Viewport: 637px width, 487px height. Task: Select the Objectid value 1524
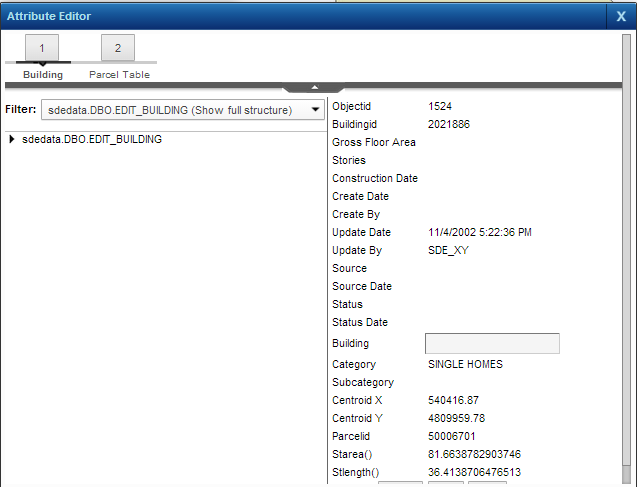440,106
